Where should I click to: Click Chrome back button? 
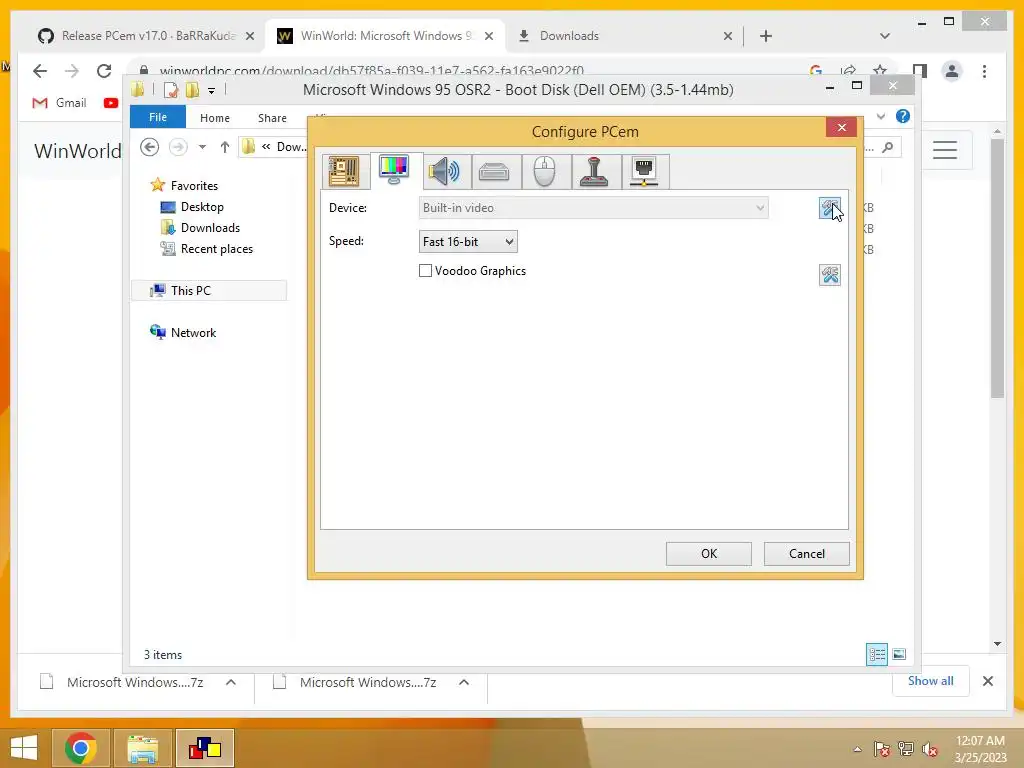coord(40,71)
